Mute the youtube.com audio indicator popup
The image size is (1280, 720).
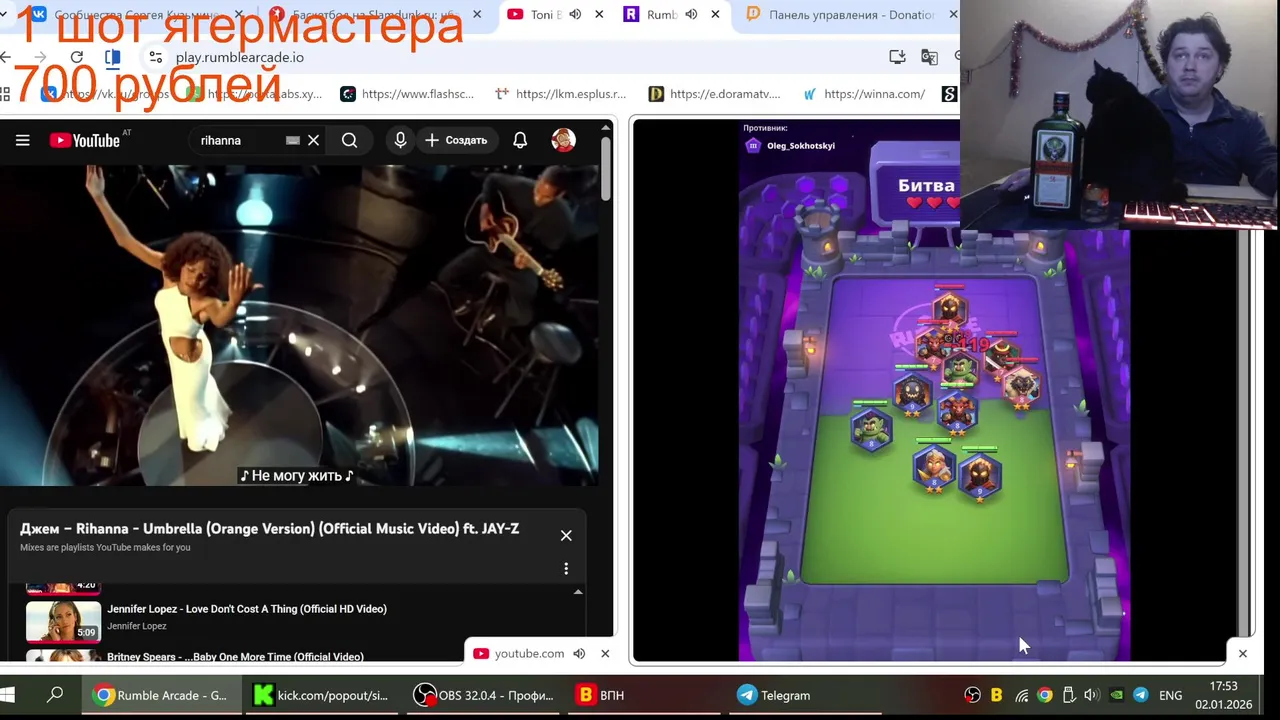[x=579, y=654]
